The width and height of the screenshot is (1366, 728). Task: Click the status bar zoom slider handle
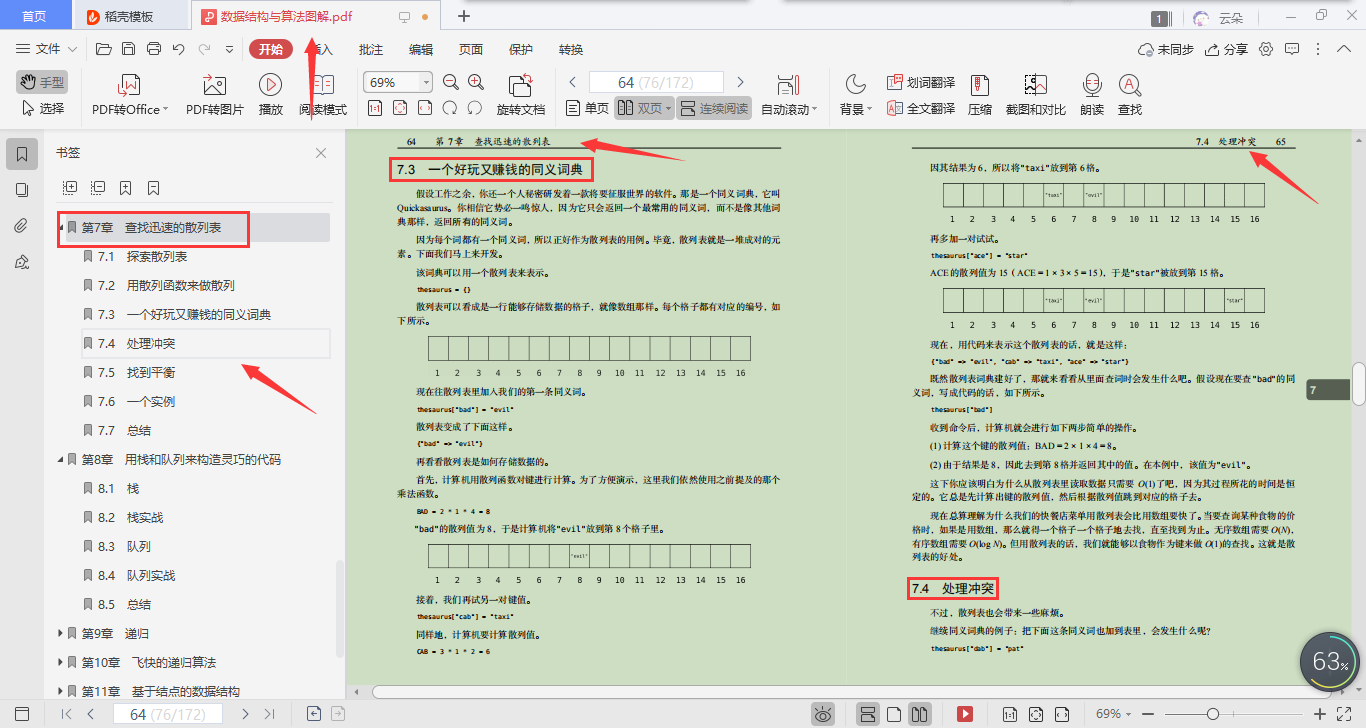[1213, 714]
